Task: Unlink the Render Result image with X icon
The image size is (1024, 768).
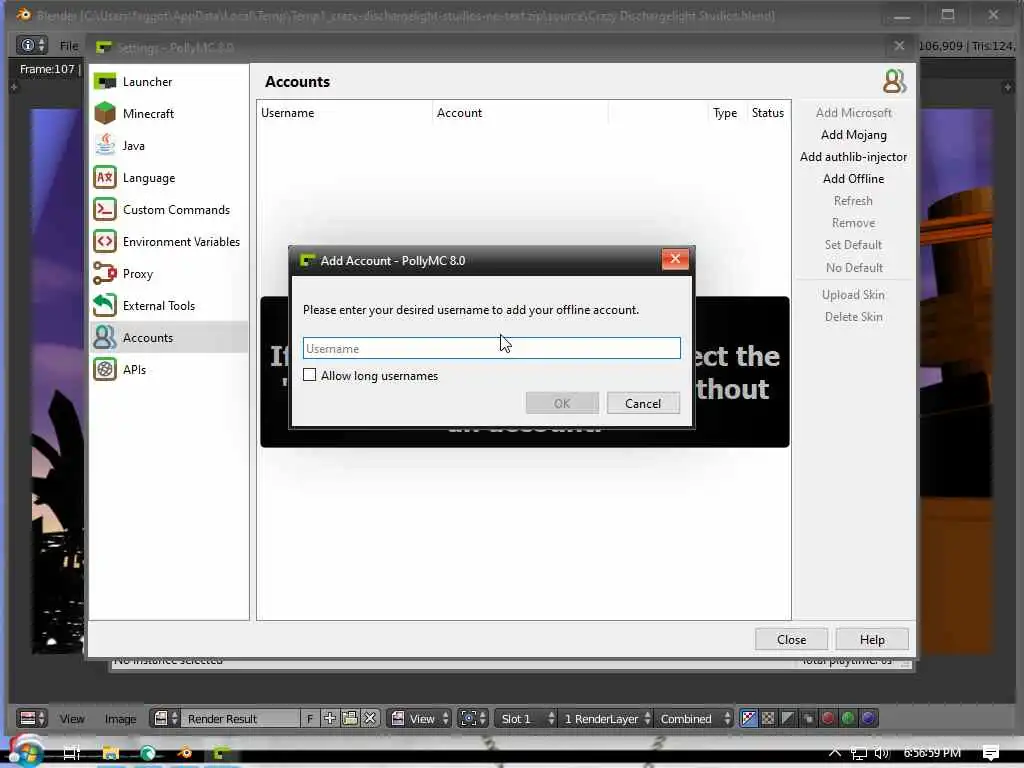Action: (370, 718)
